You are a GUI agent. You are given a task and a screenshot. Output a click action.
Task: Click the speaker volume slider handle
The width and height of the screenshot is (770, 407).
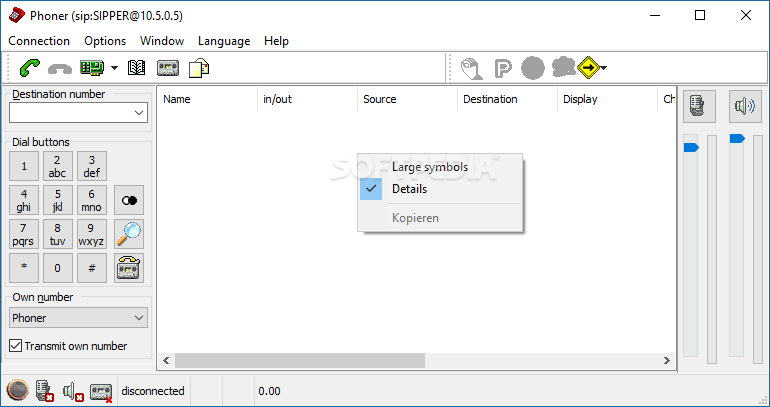737,138
